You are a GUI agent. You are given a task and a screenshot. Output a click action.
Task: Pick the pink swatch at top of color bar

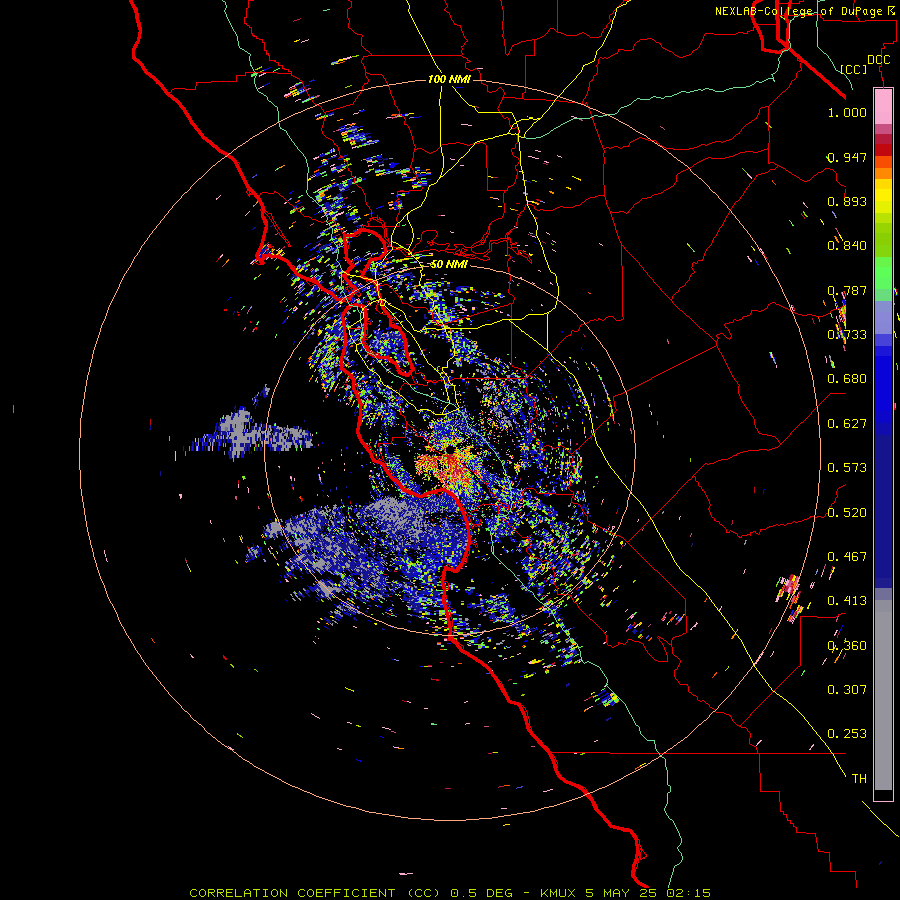point(883,106)
